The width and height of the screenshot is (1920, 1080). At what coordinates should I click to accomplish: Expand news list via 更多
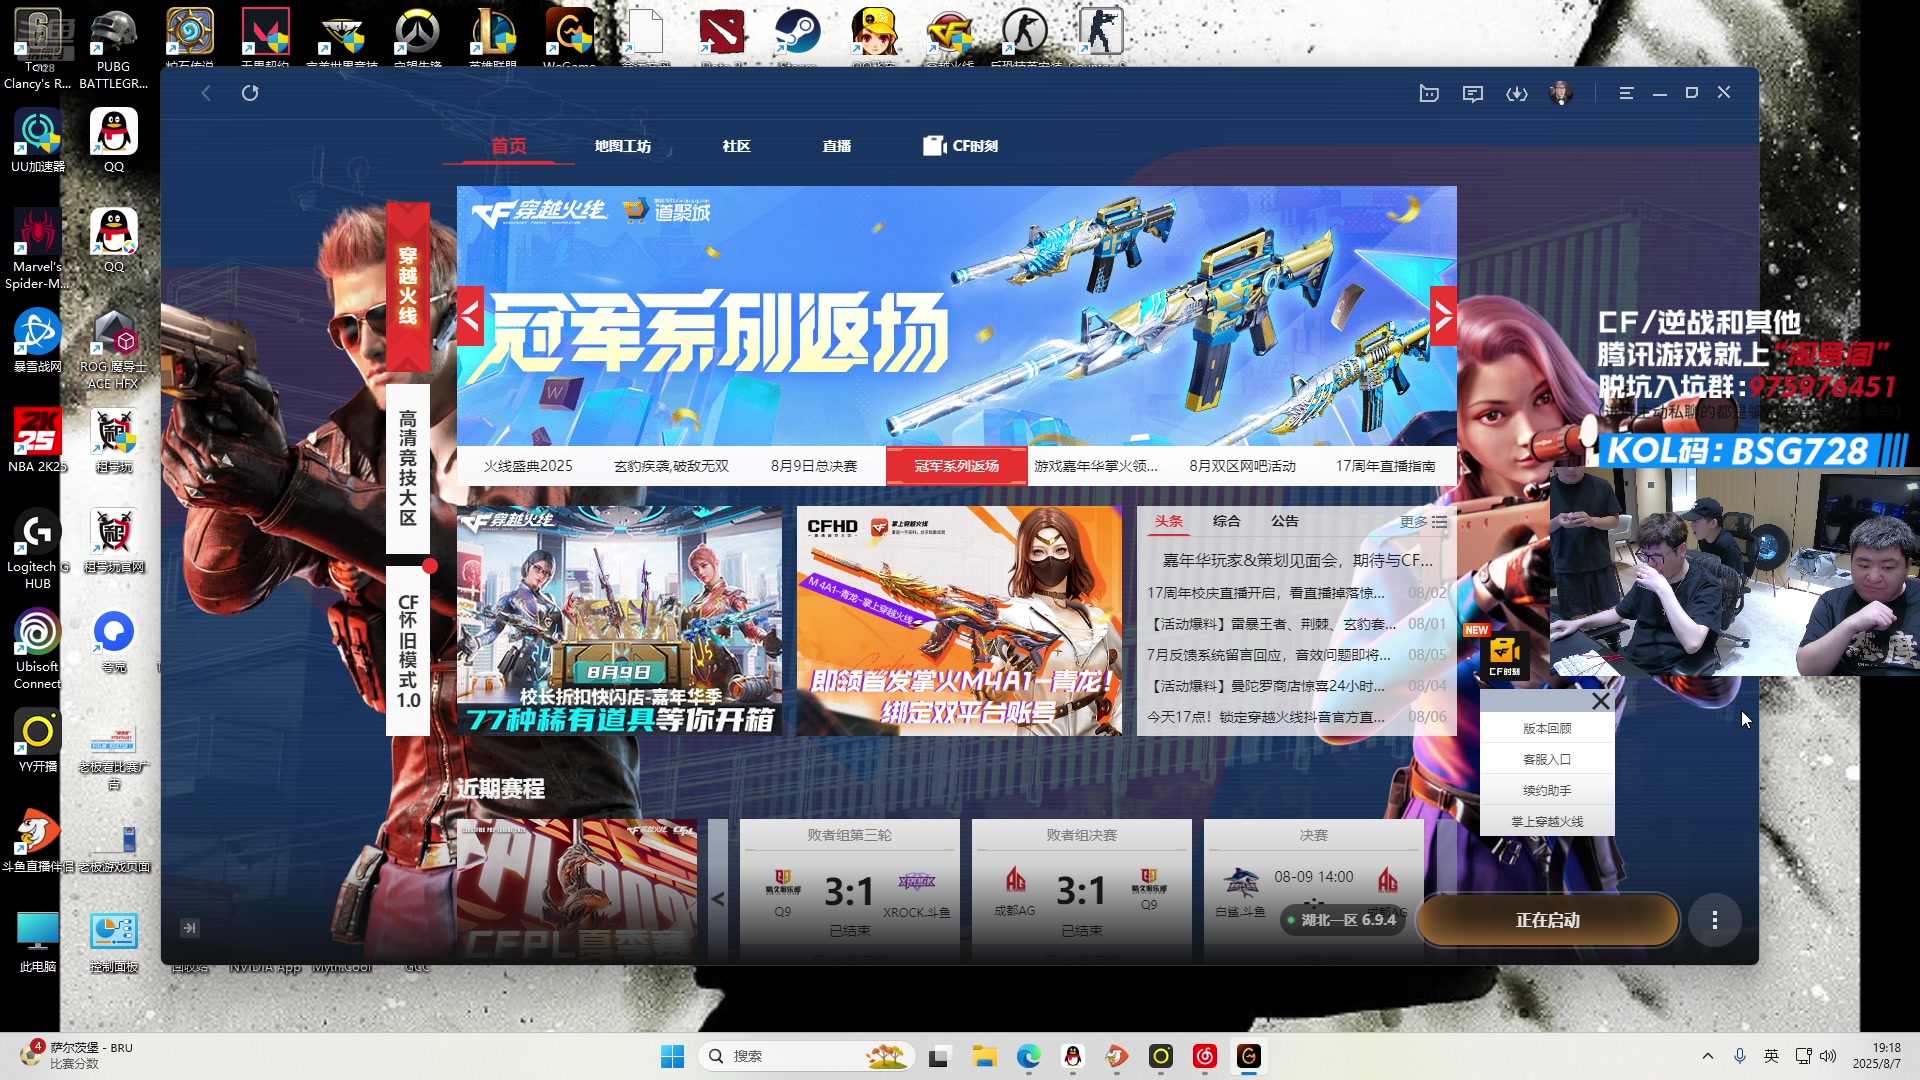[1423, 522]
